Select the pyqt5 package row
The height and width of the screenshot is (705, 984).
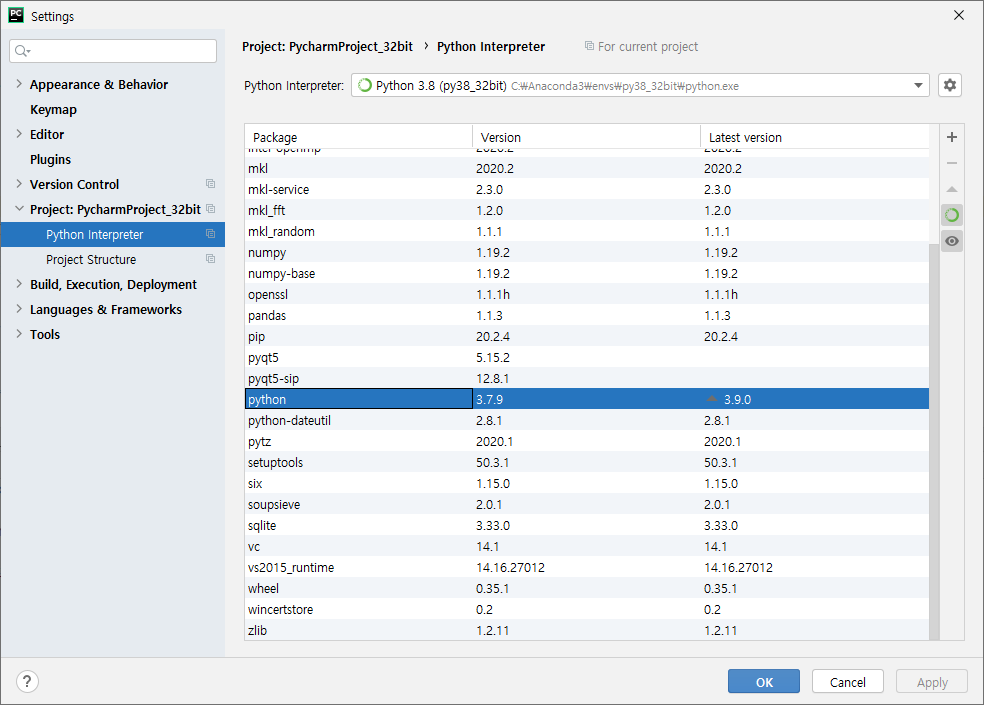[587, 357]
